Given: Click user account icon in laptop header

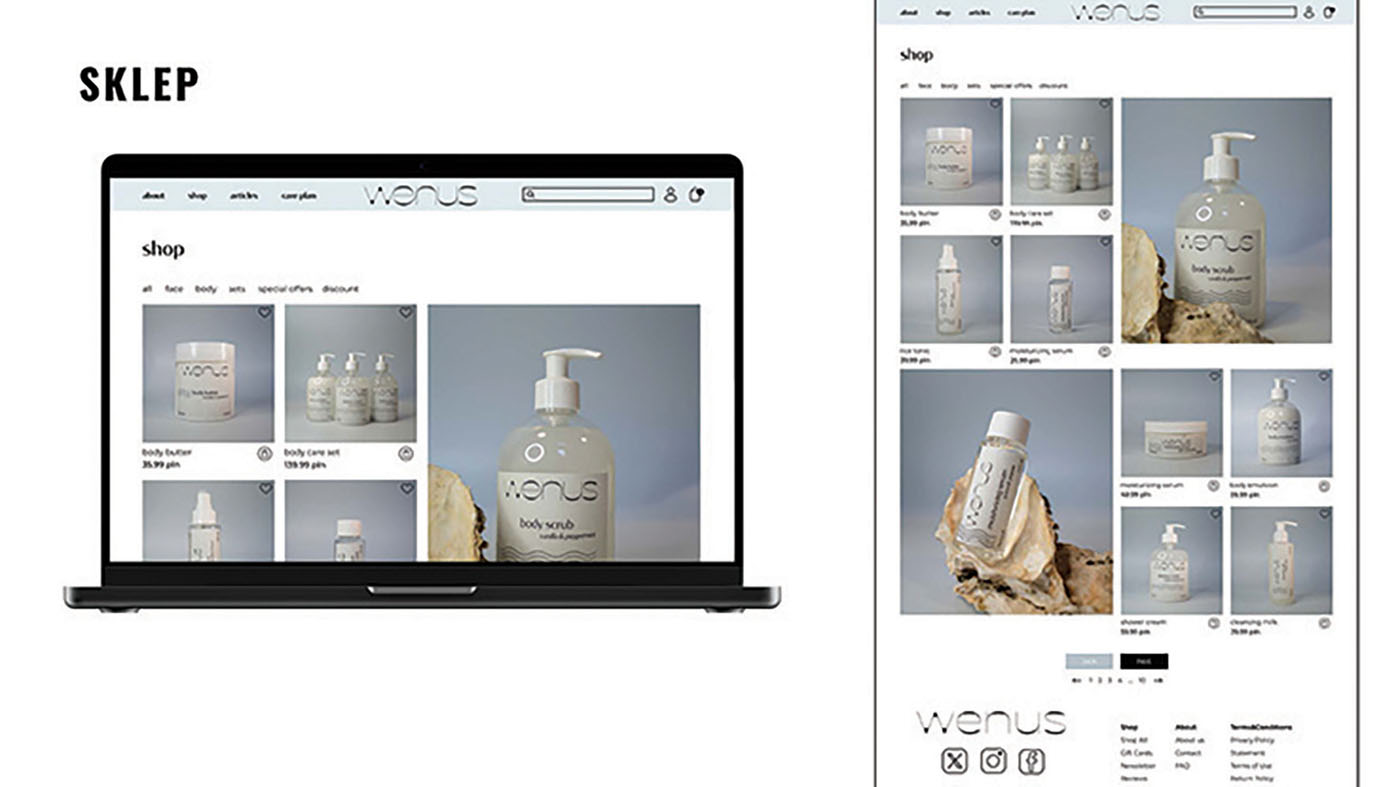Looking at the screenshot, I should [x=670, y=195].
